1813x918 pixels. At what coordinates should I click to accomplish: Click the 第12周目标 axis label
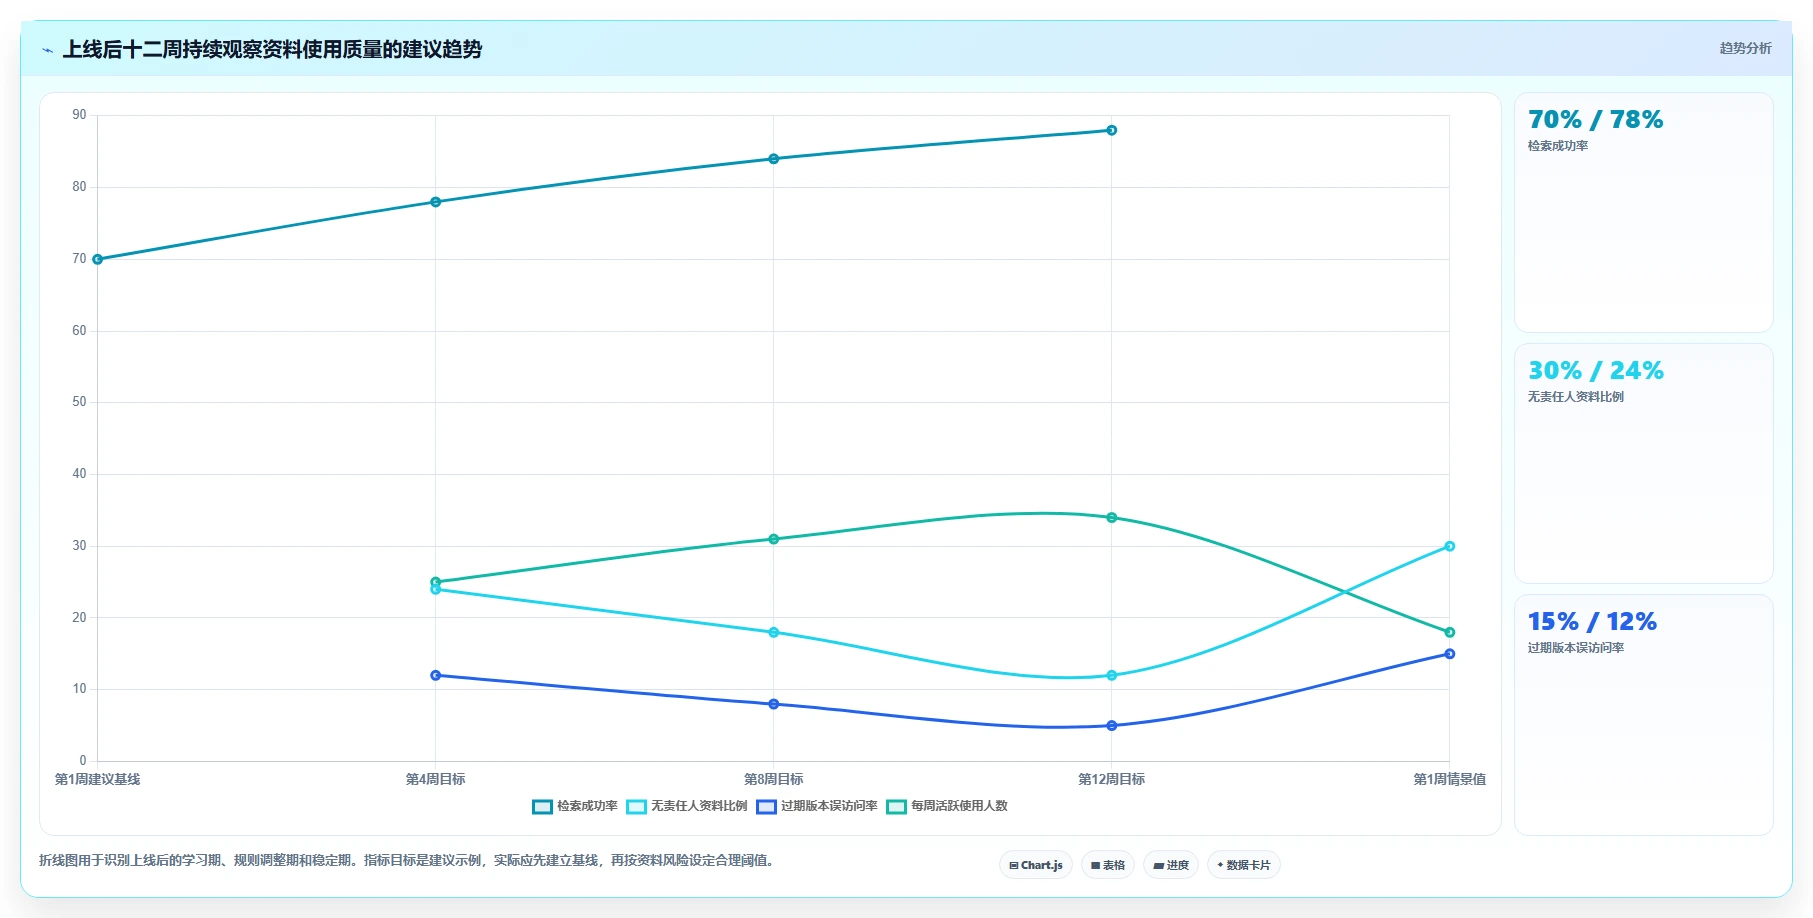(x=1112, y=779)
